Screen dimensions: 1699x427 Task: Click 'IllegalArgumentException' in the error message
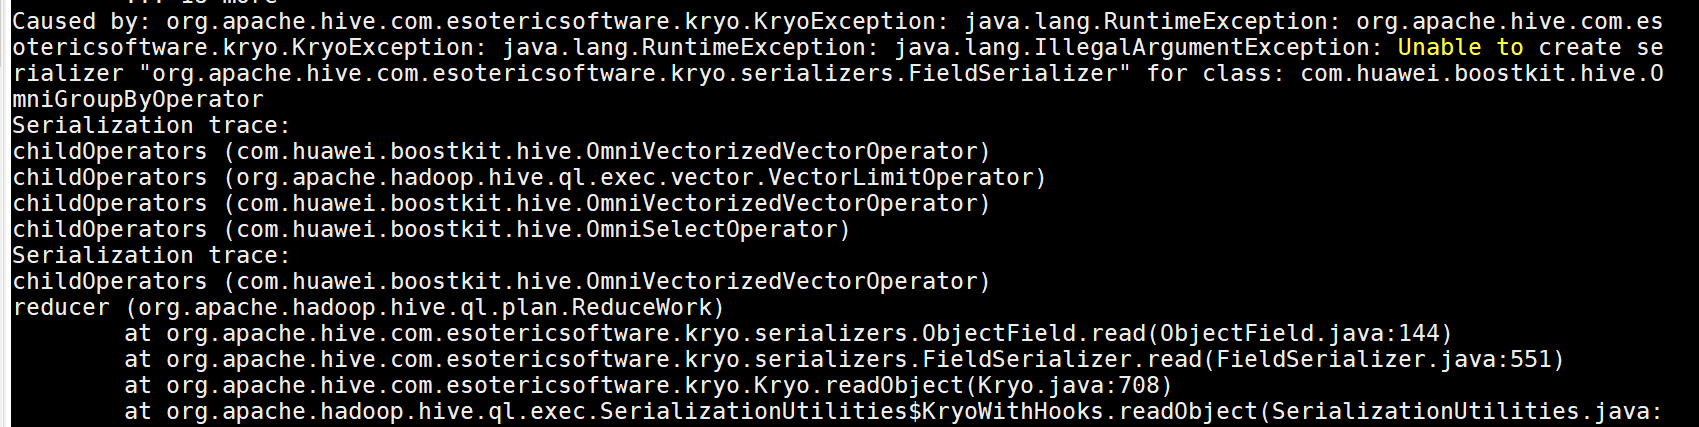(x=1202, y=47)
